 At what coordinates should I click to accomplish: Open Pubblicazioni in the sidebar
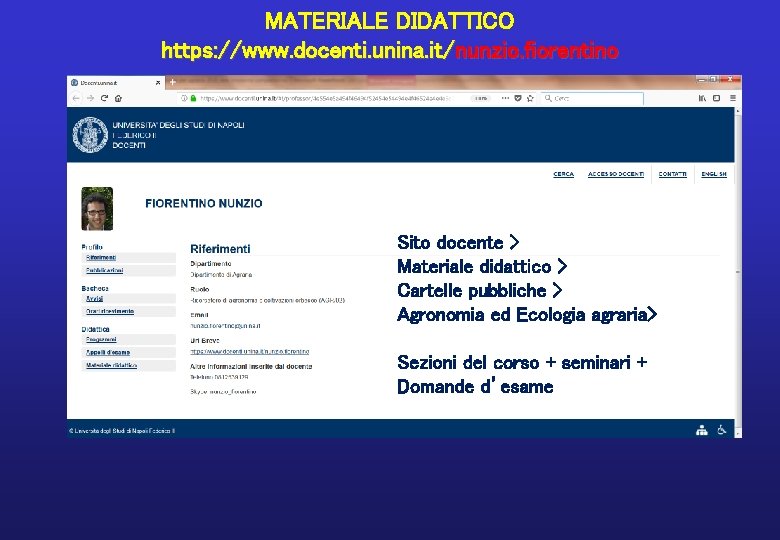104,270
